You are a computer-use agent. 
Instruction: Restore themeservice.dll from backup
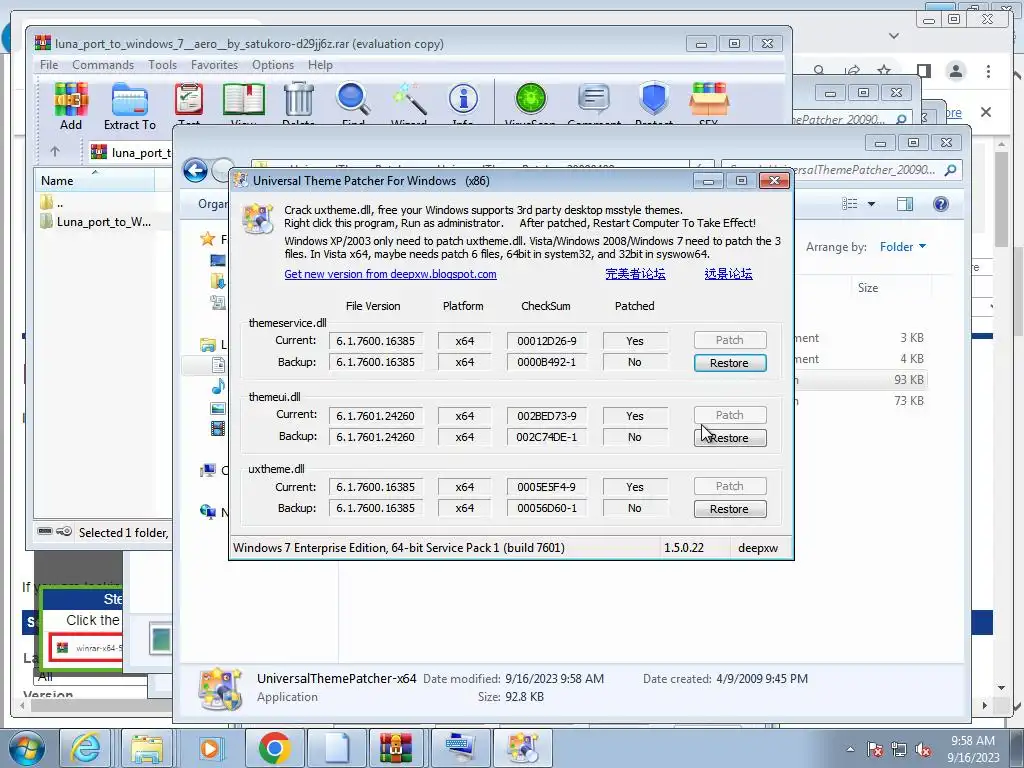[x=729, y=363]
